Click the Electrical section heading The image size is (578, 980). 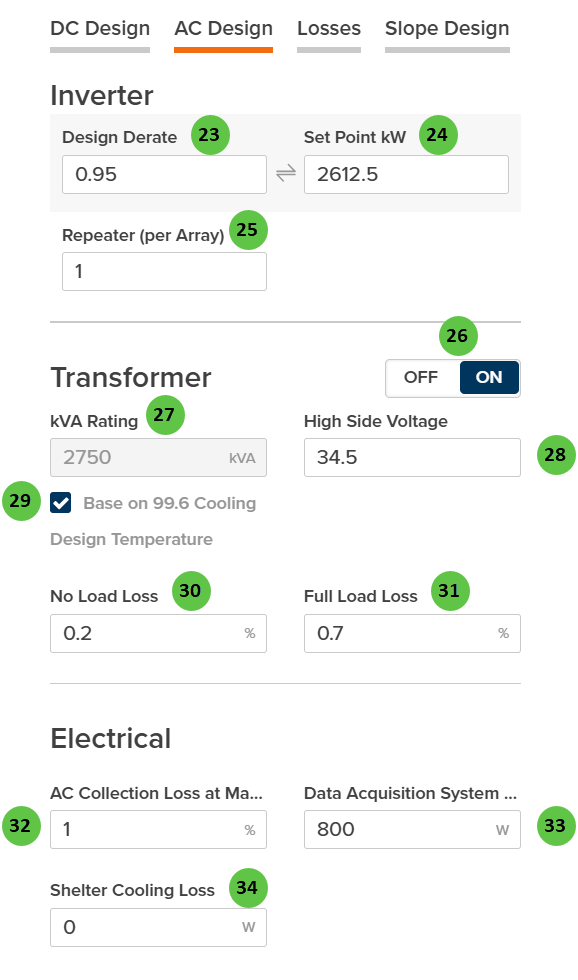(x=110, y=738)
